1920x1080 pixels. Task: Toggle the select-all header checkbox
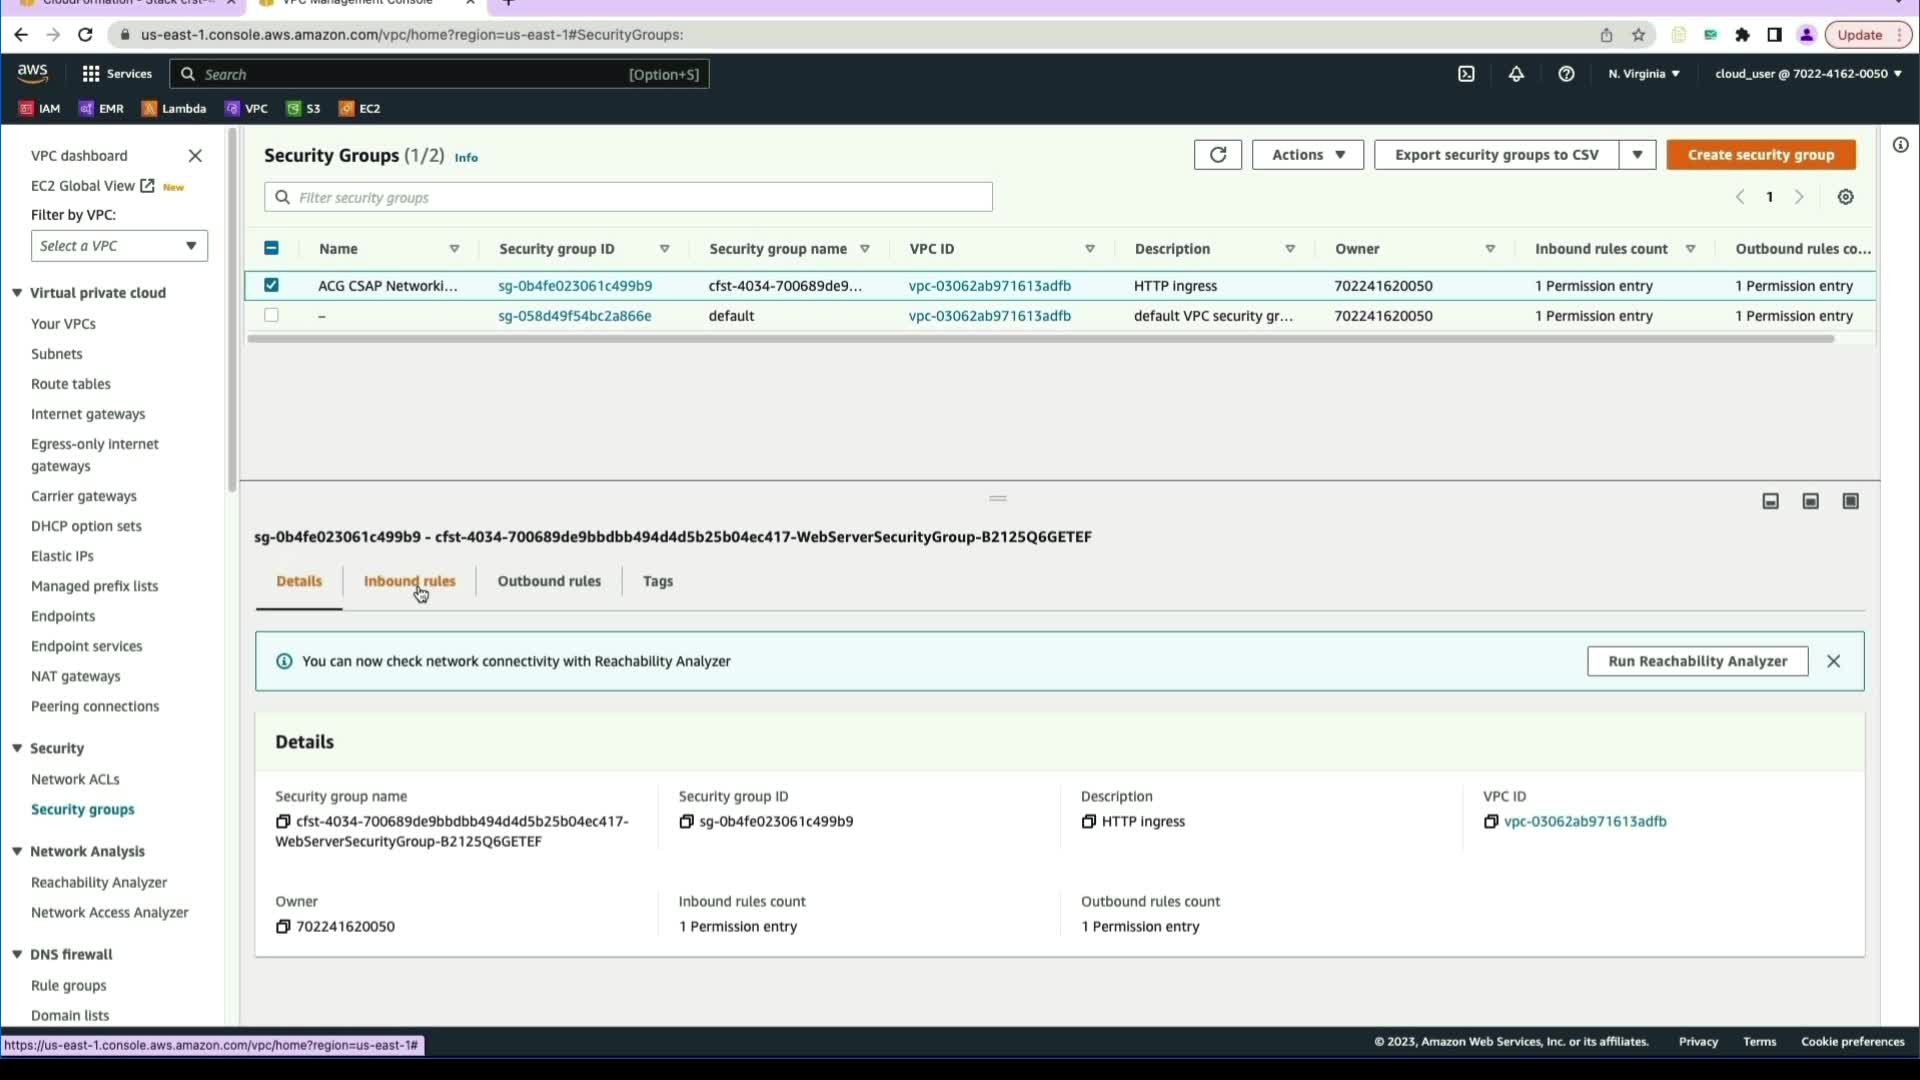click(271, 248)
